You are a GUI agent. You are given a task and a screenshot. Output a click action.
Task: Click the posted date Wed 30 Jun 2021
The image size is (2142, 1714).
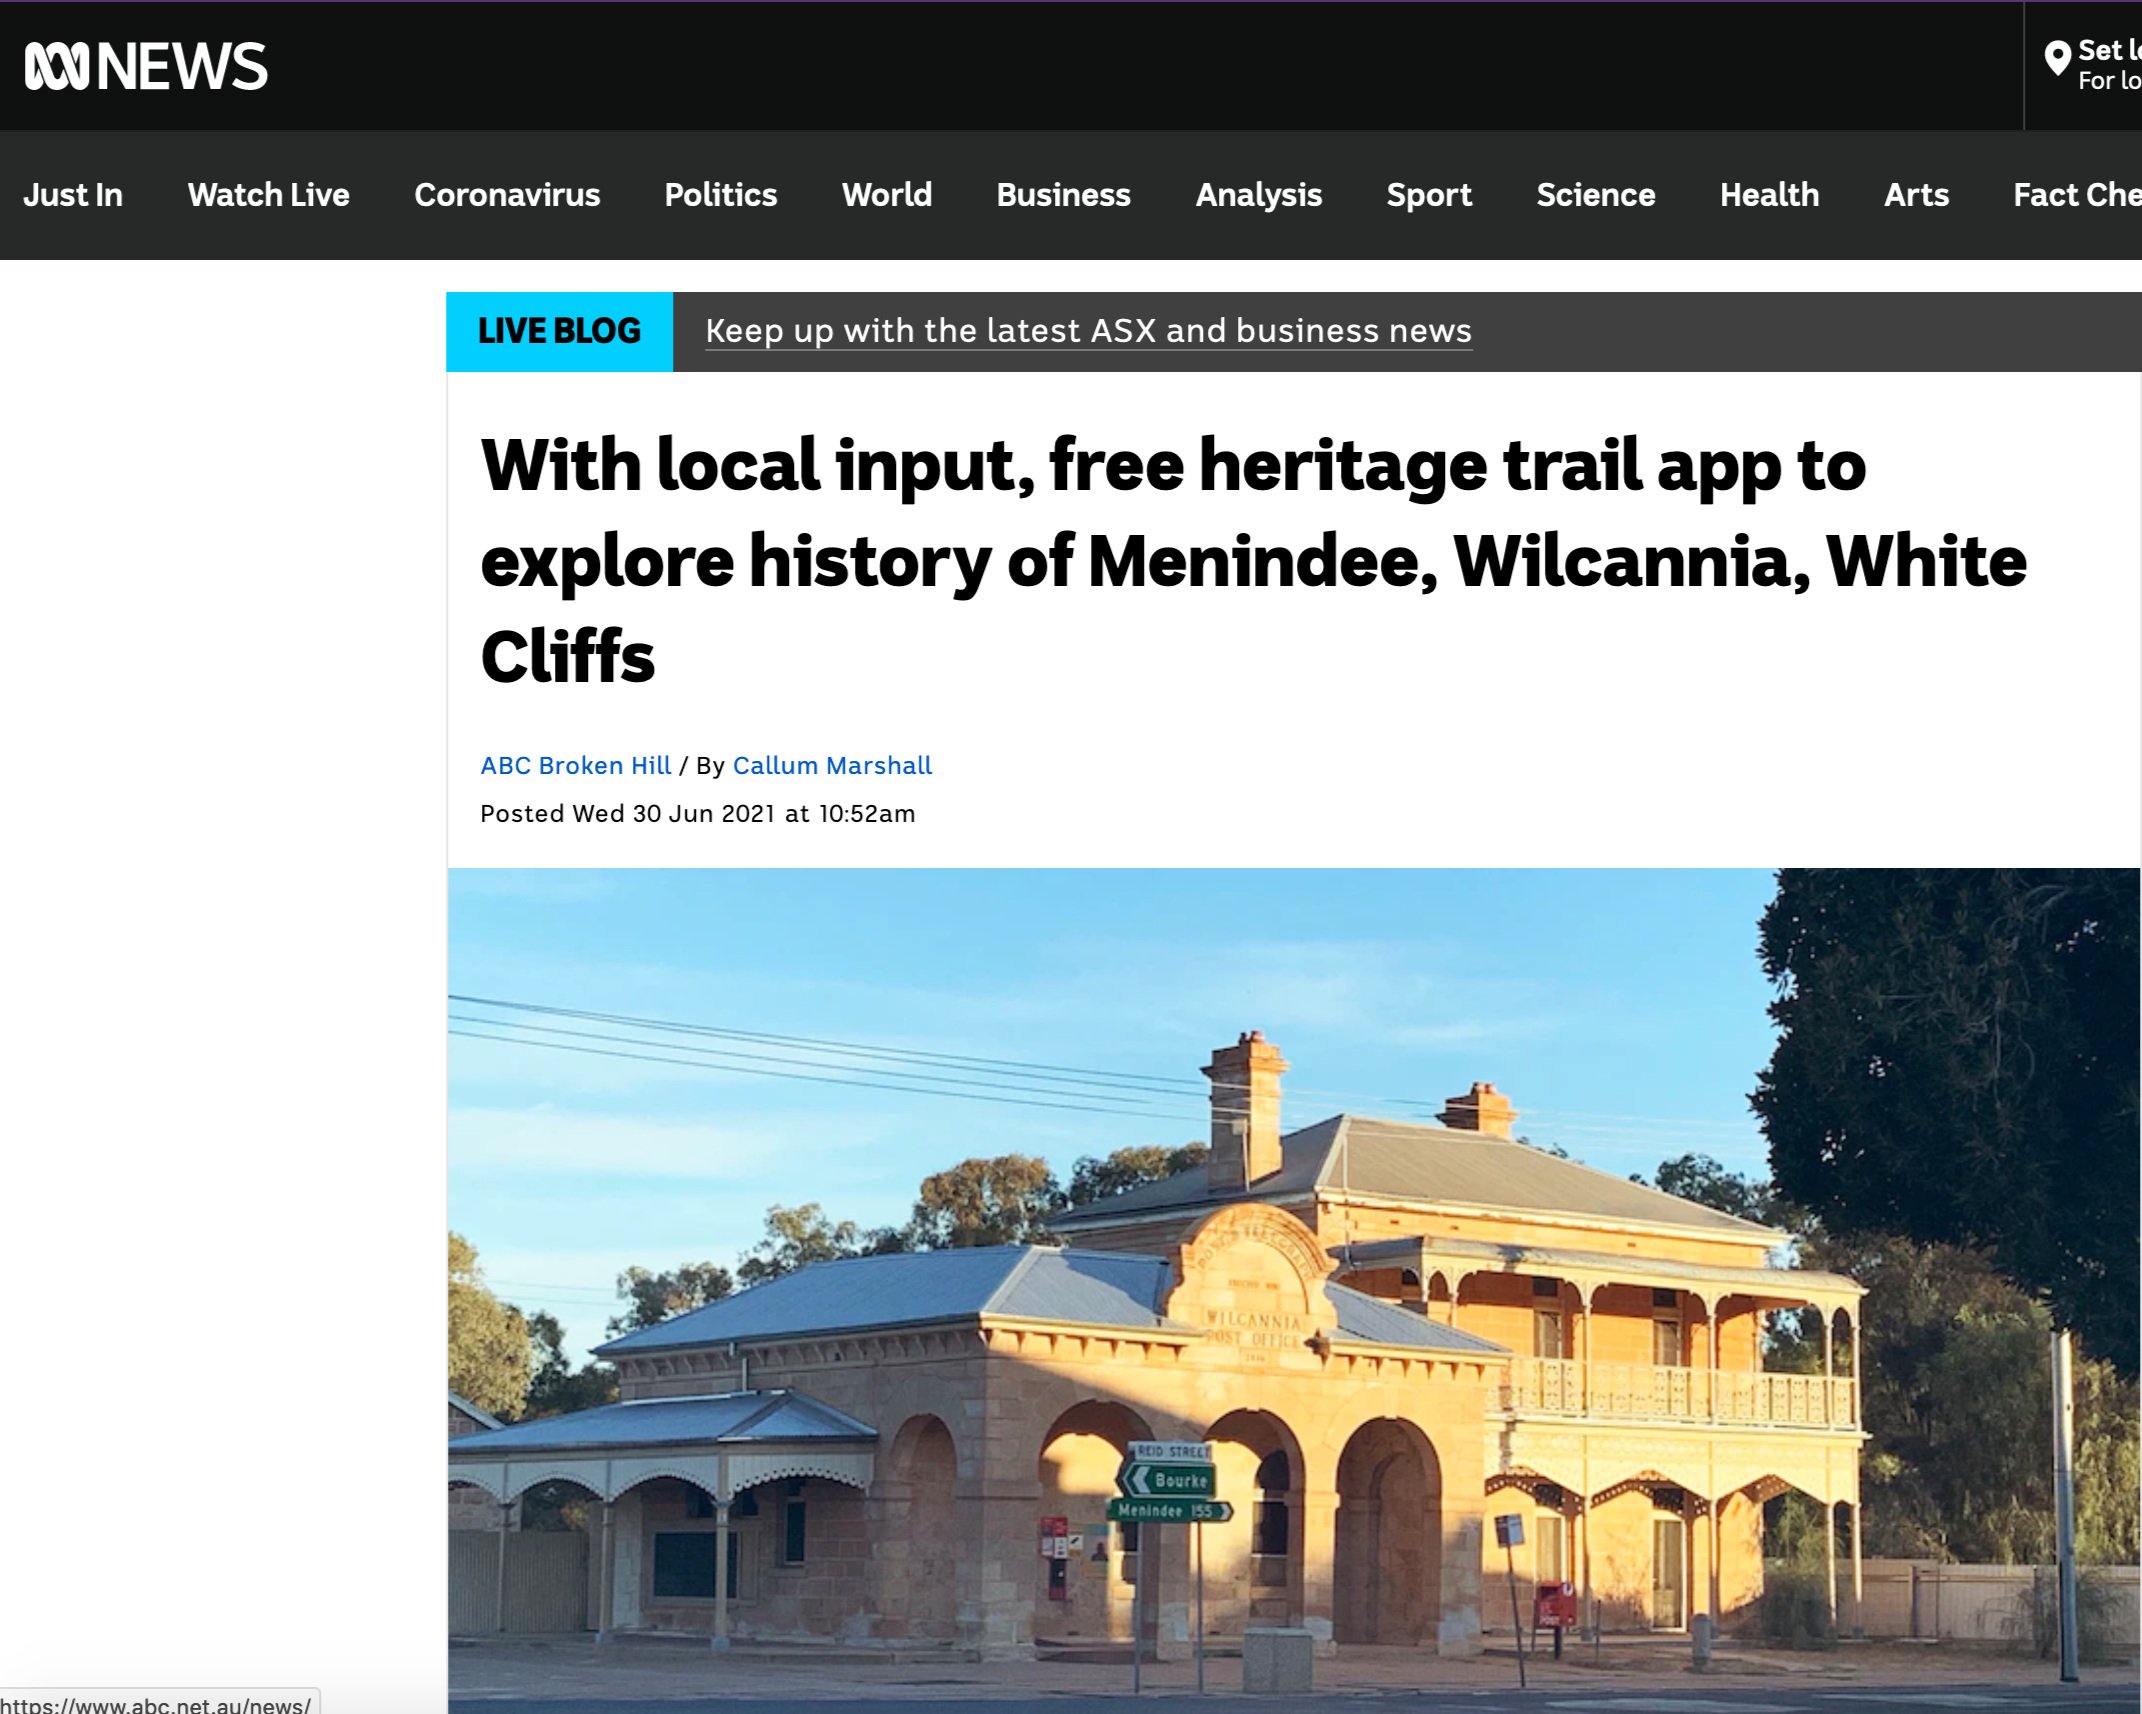pyautogui.click(x=698, y=813)
